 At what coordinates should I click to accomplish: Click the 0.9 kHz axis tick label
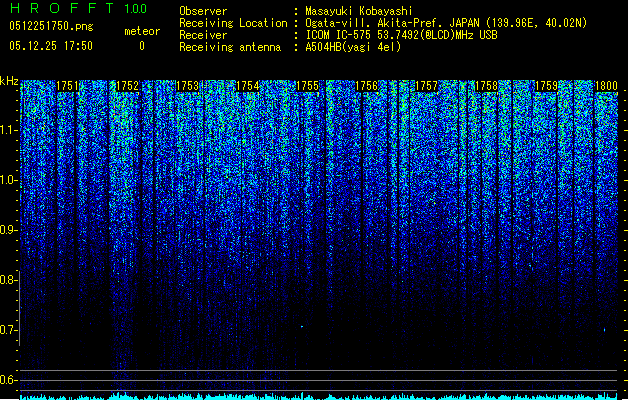coord(8,230)
